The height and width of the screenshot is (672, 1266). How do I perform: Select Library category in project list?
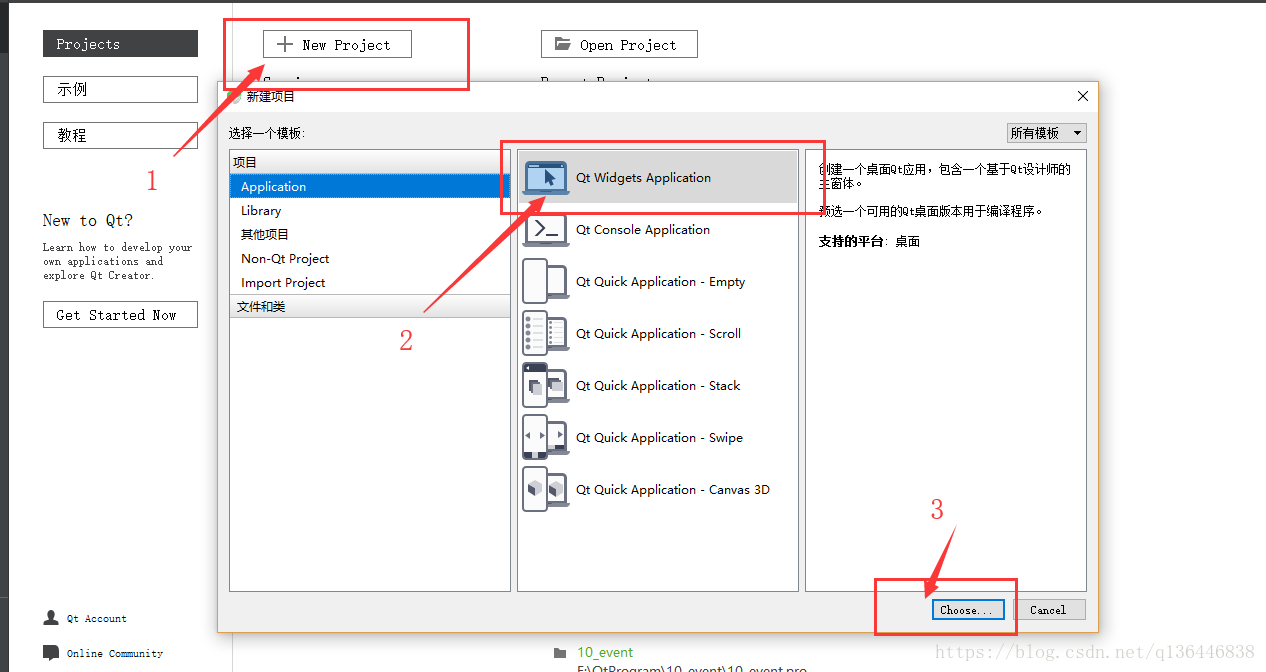tap(370, 210)
